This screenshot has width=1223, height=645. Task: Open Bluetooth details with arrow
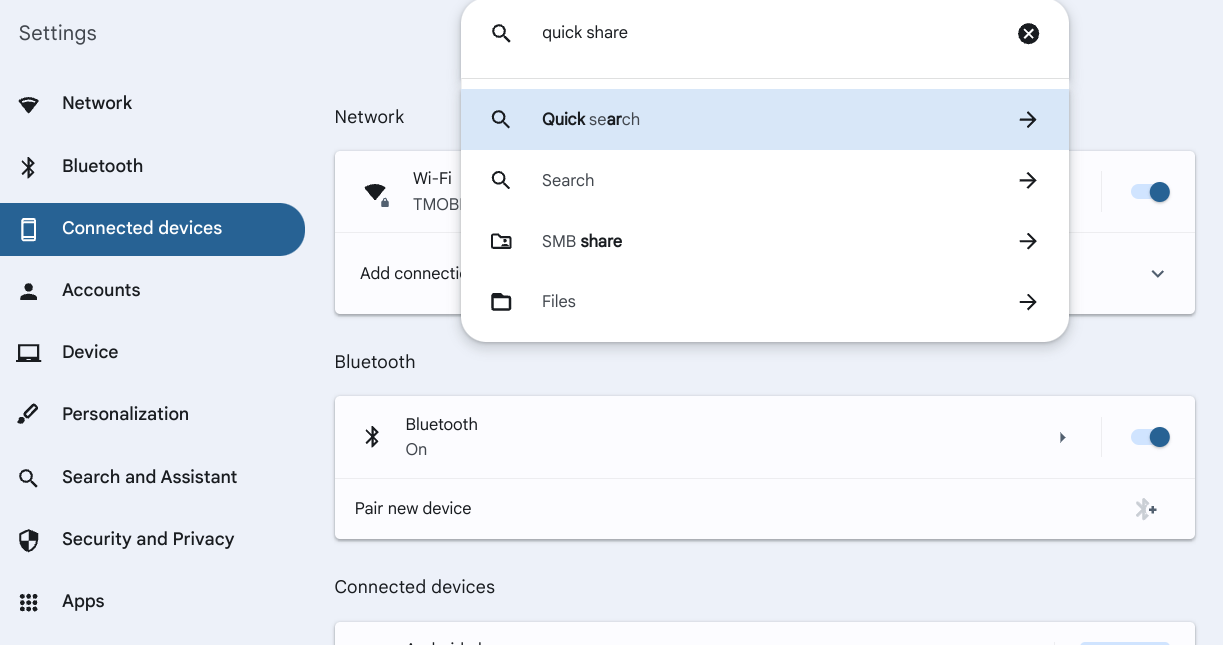pyautogui.click(x=1063, y=437)
